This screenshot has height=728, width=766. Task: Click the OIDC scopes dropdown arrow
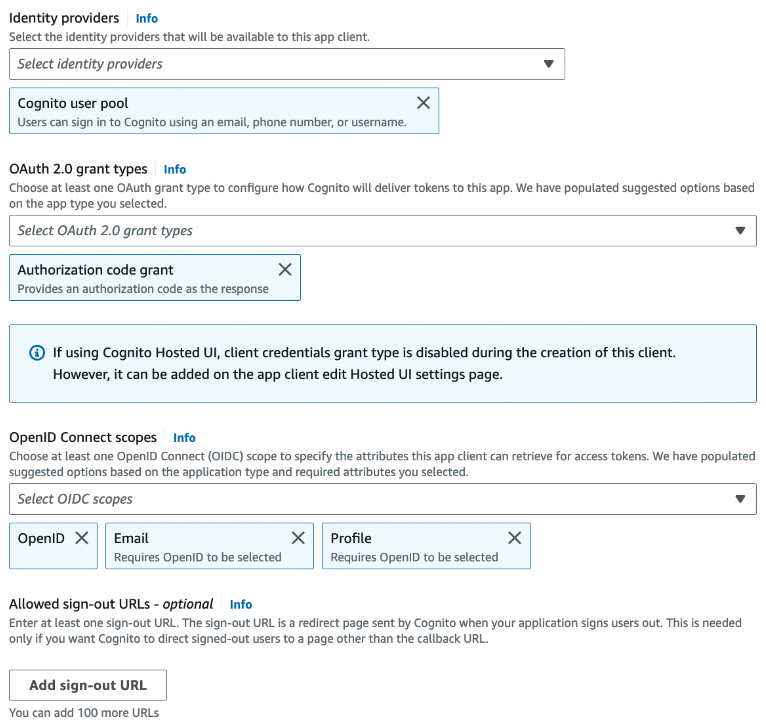740,499
